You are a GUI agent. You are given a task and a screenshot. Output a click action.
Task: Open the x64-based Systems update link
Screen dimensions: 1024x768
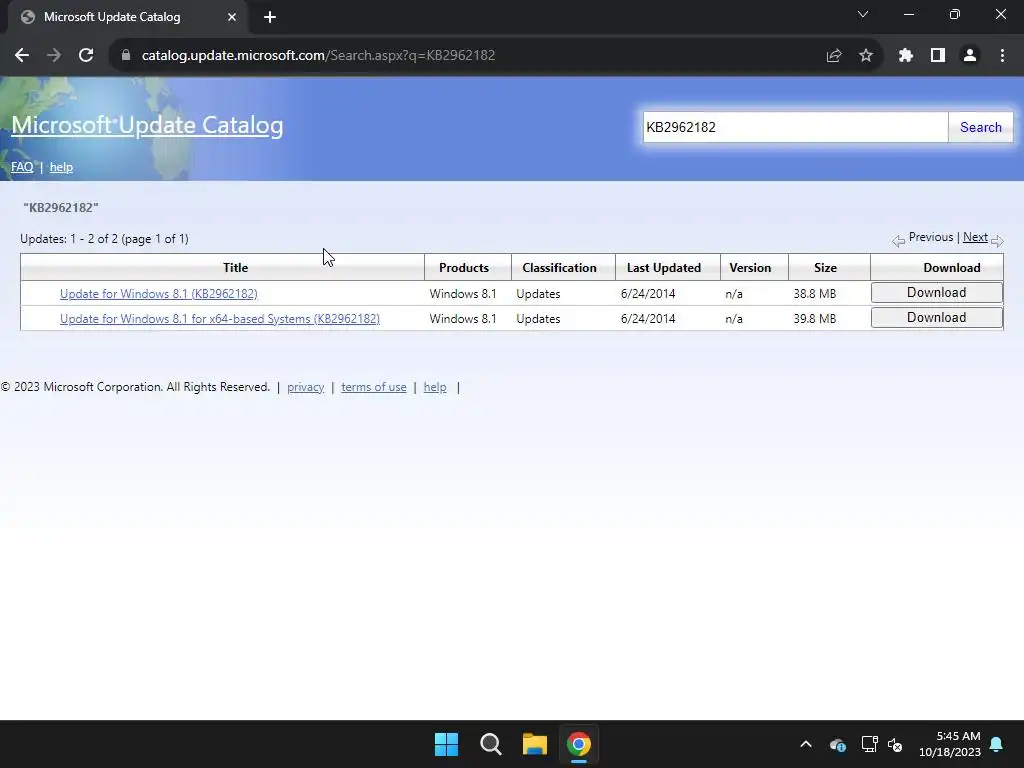pyautogui.click(x=219, y=319)
